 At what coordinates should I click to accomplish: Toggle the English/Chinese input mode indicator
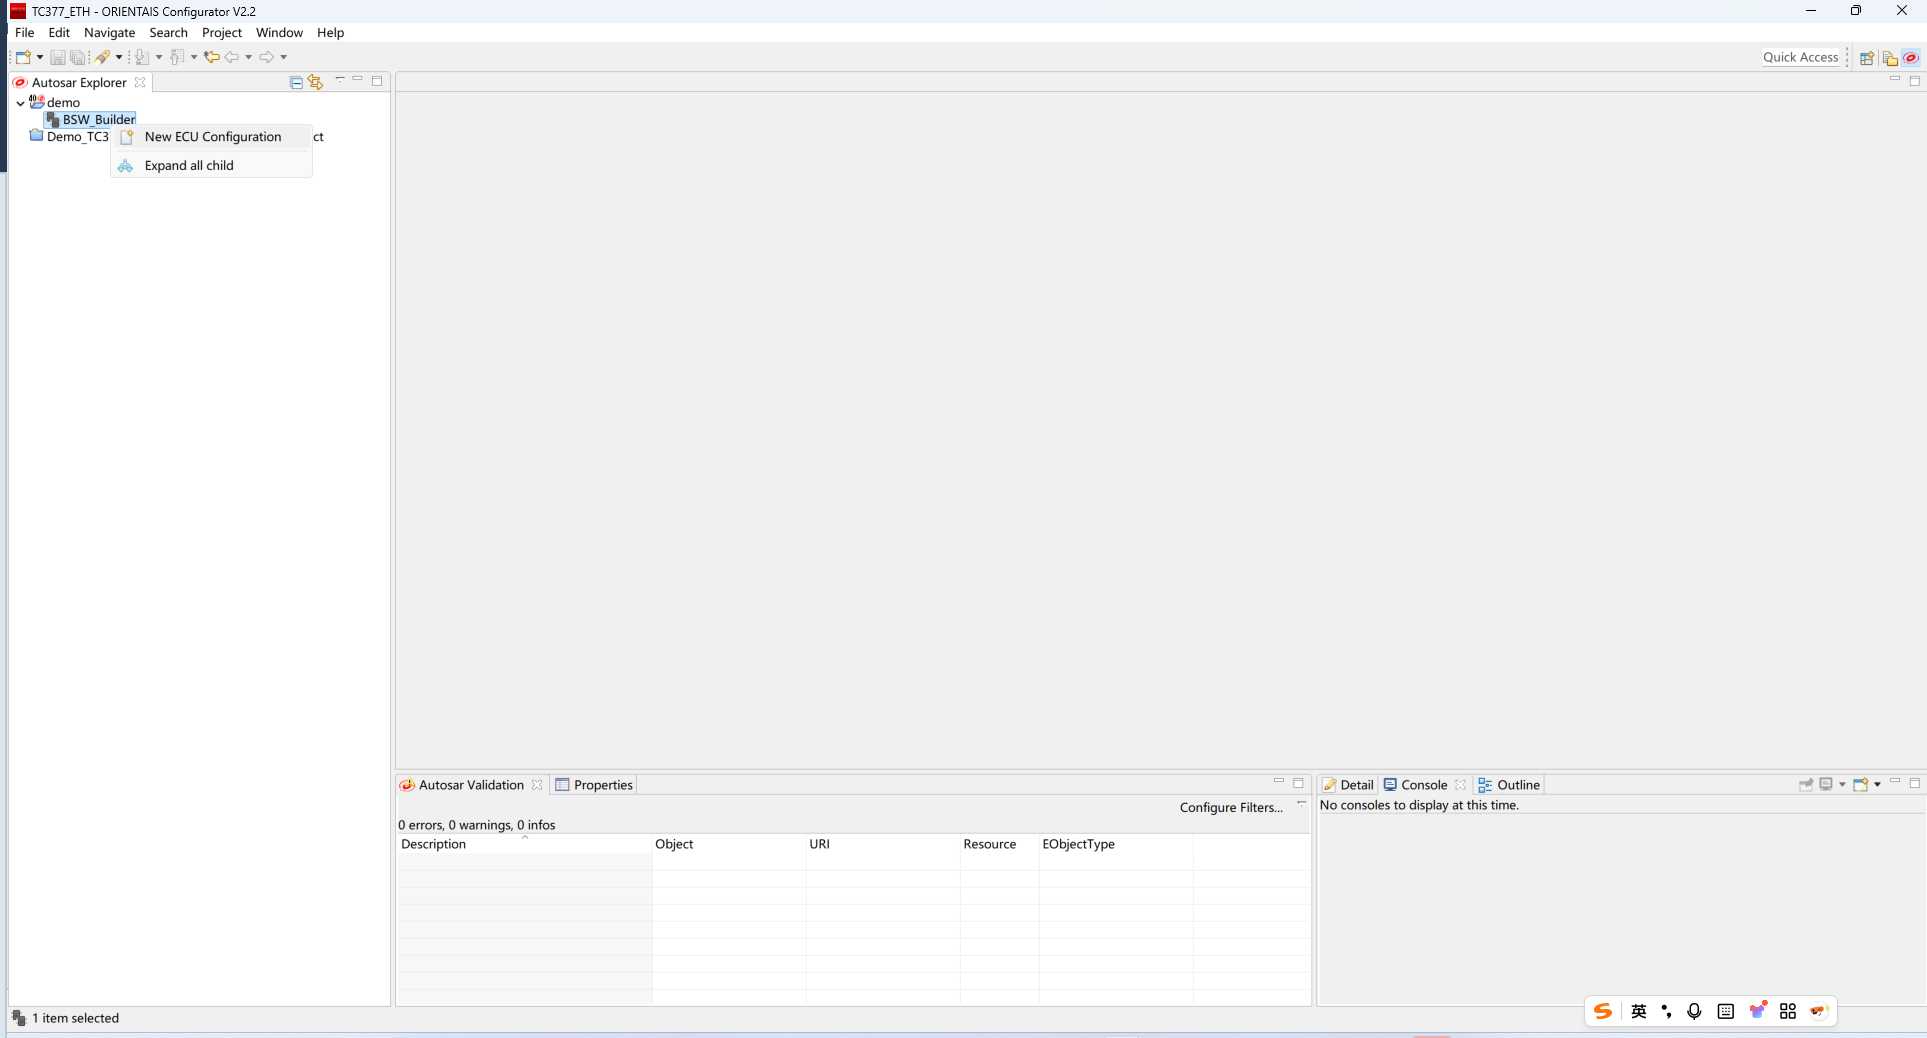pos(1639,1011)
